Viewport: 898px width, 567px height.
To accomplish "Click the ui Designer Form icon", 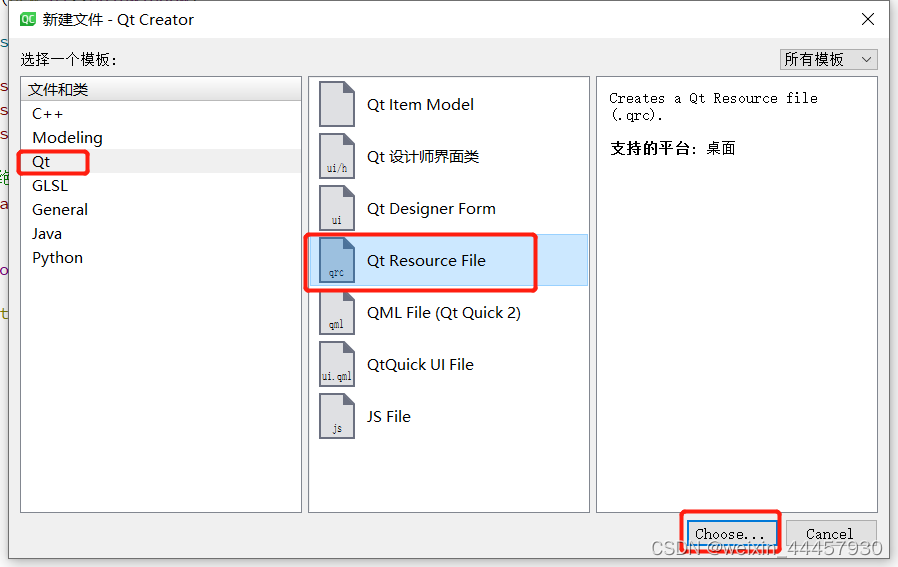I will tap(337, 208).
